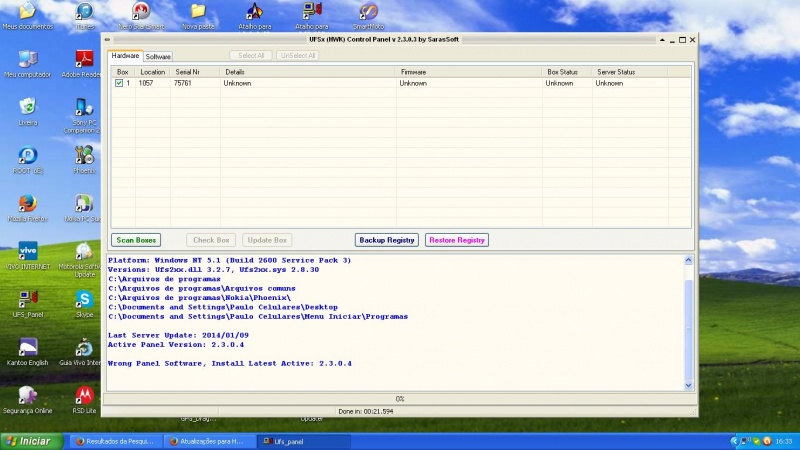This screenshot has width=800, height=450.
Task: Open the Nova pasta folder icon
Action: 198,15
